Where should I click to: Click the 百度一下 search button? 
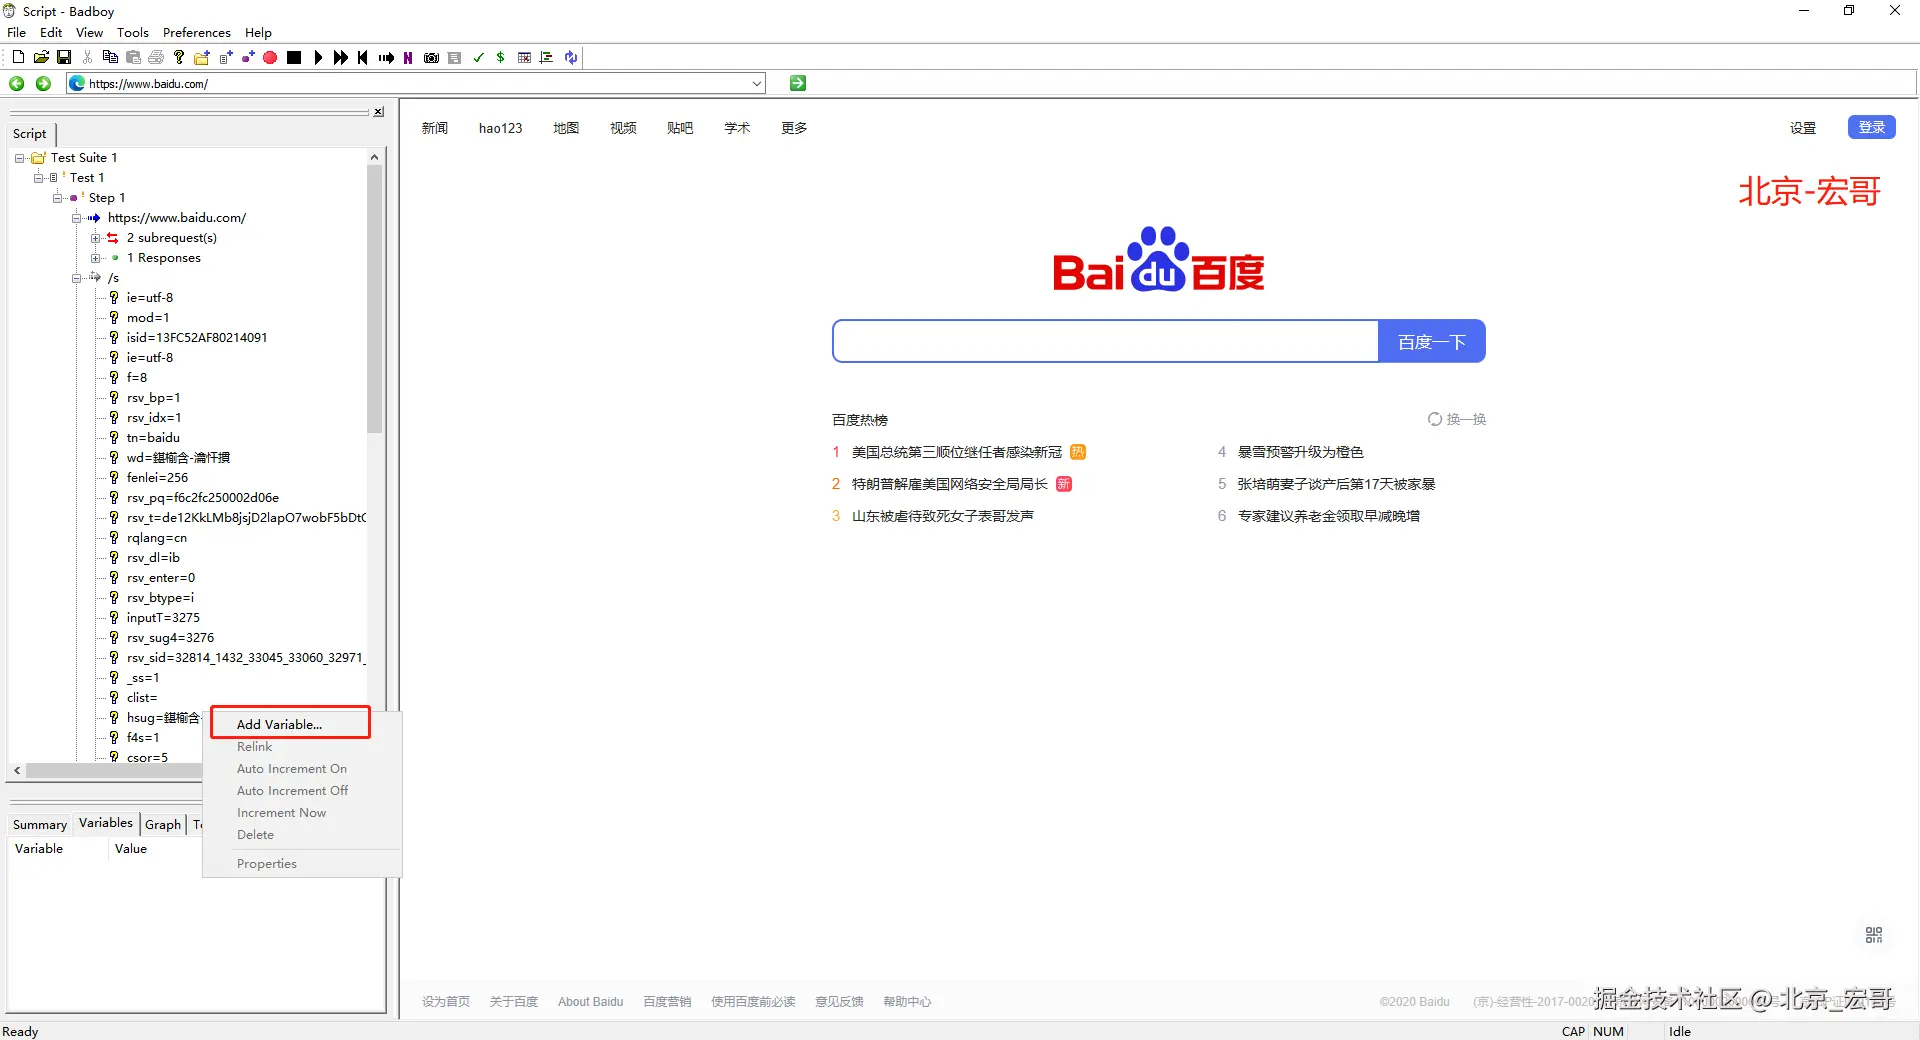pos(1432,342)
